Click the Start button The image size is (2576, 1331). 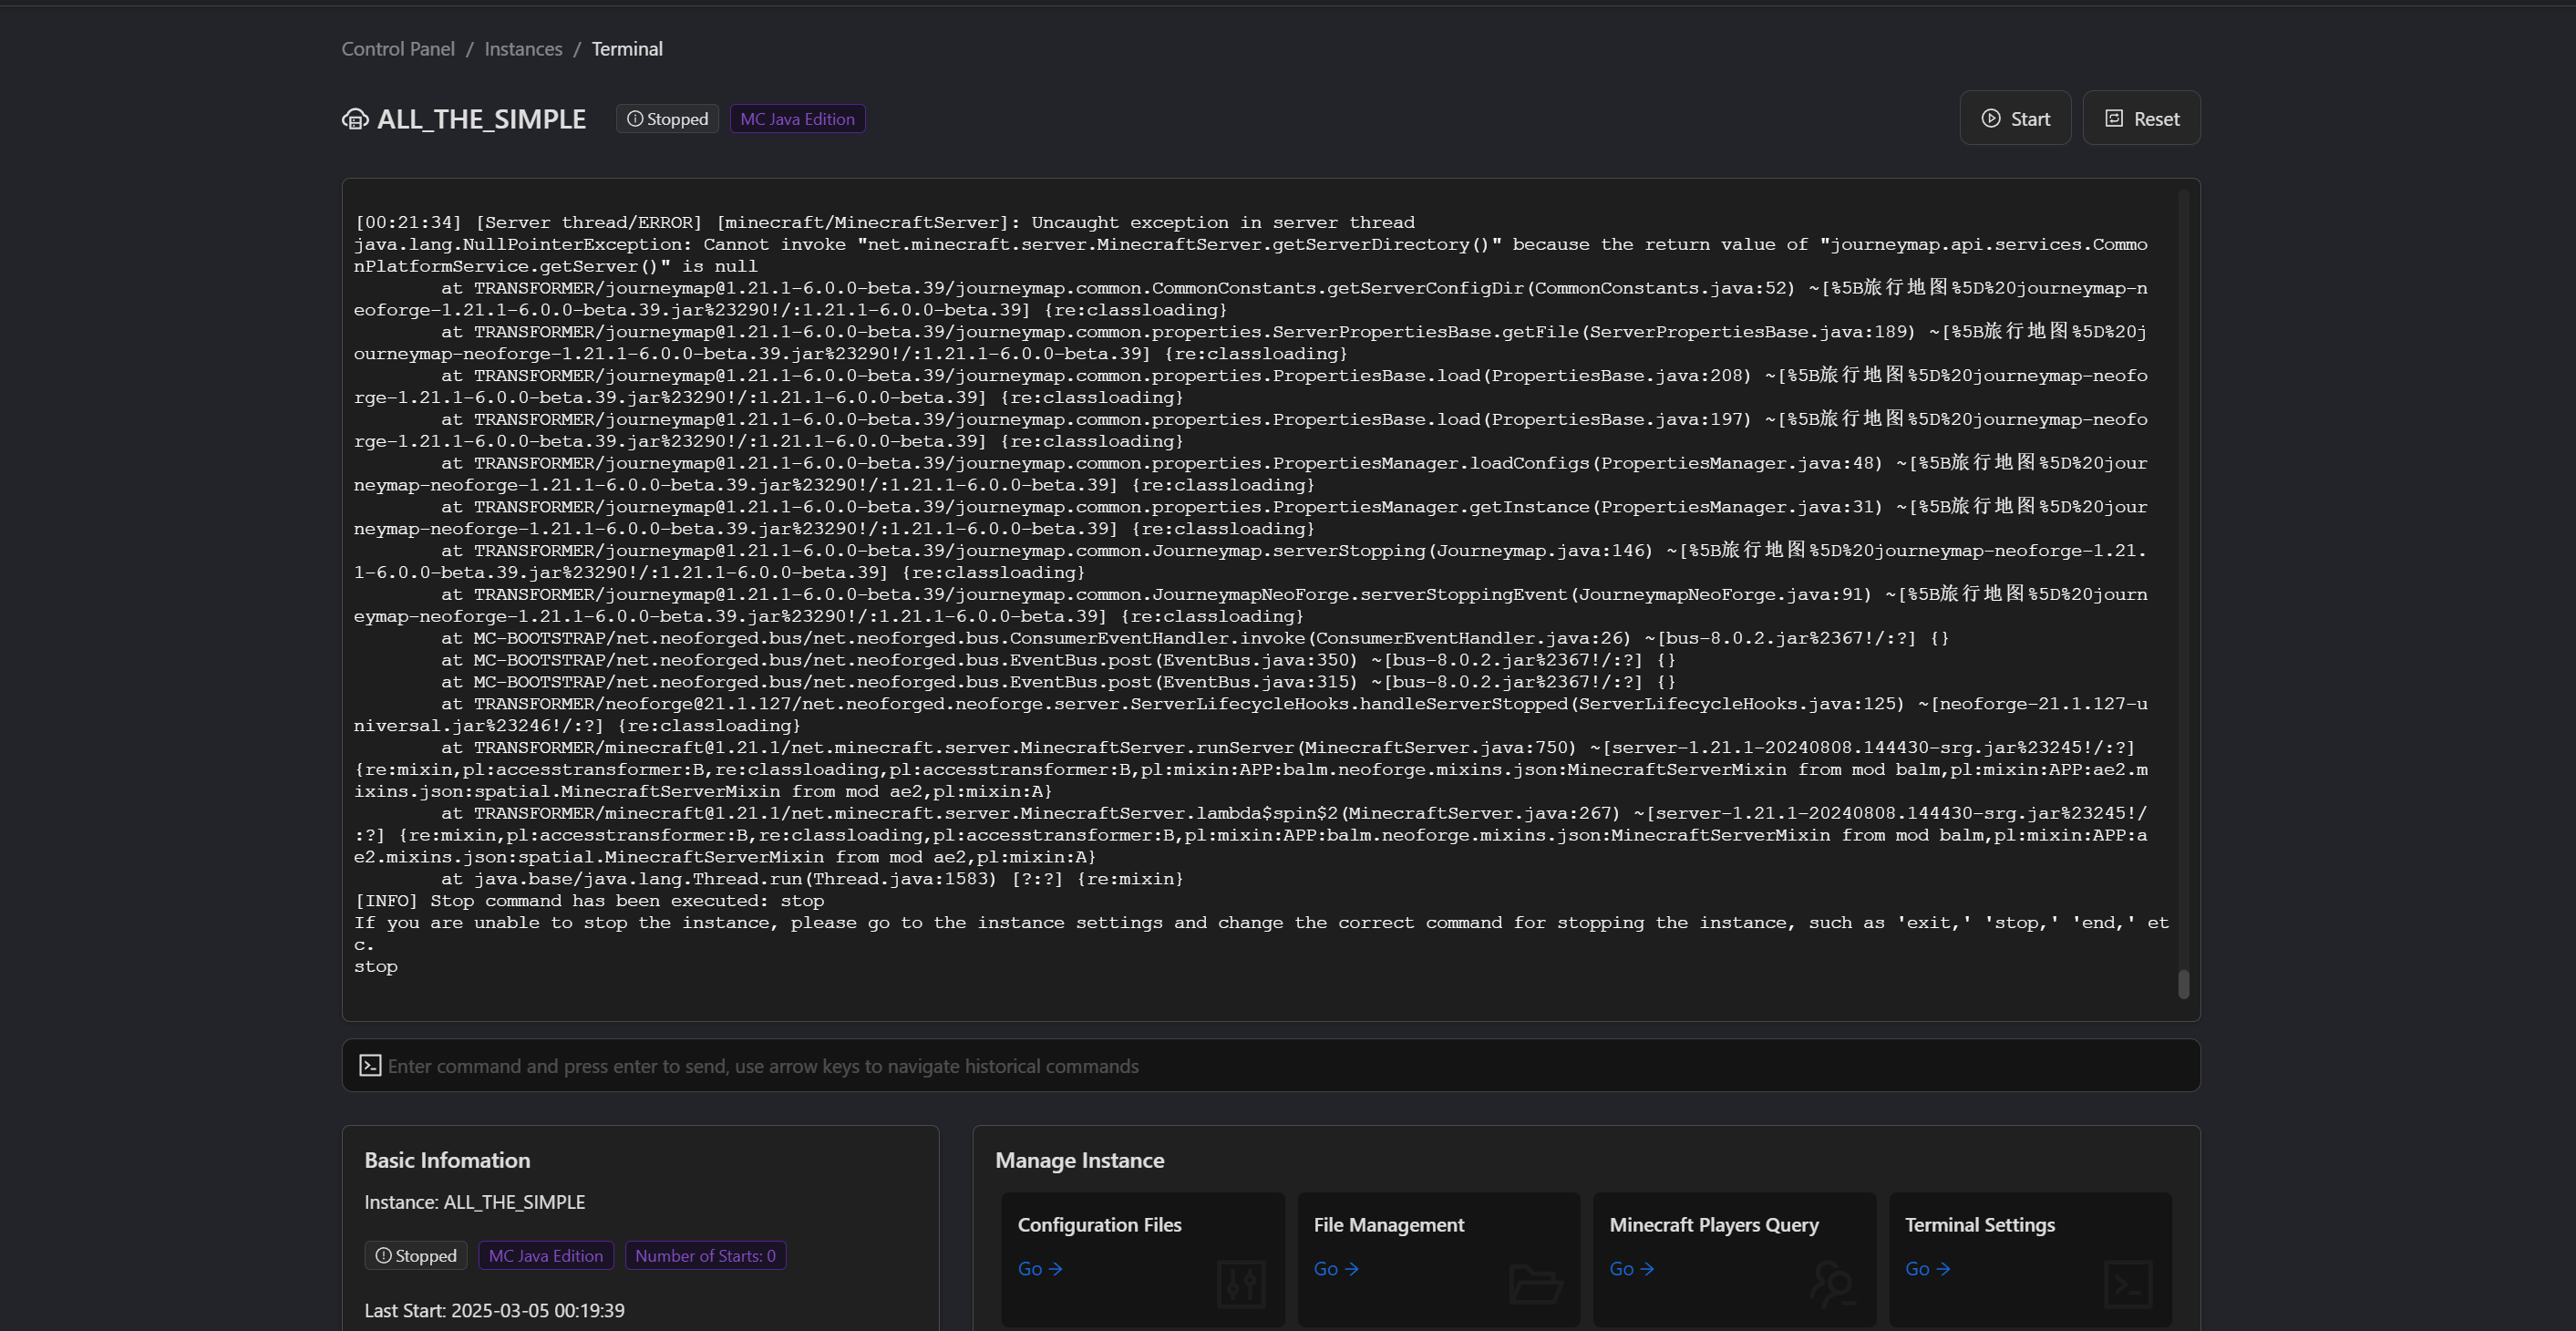tap(2015, 118)
